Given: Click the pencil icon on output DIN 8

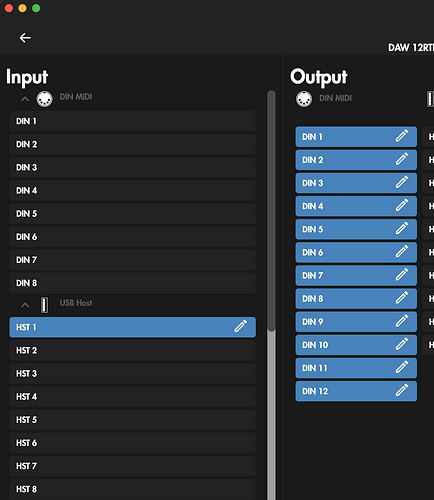Looking at the screenshot, I should coord(402,298).
